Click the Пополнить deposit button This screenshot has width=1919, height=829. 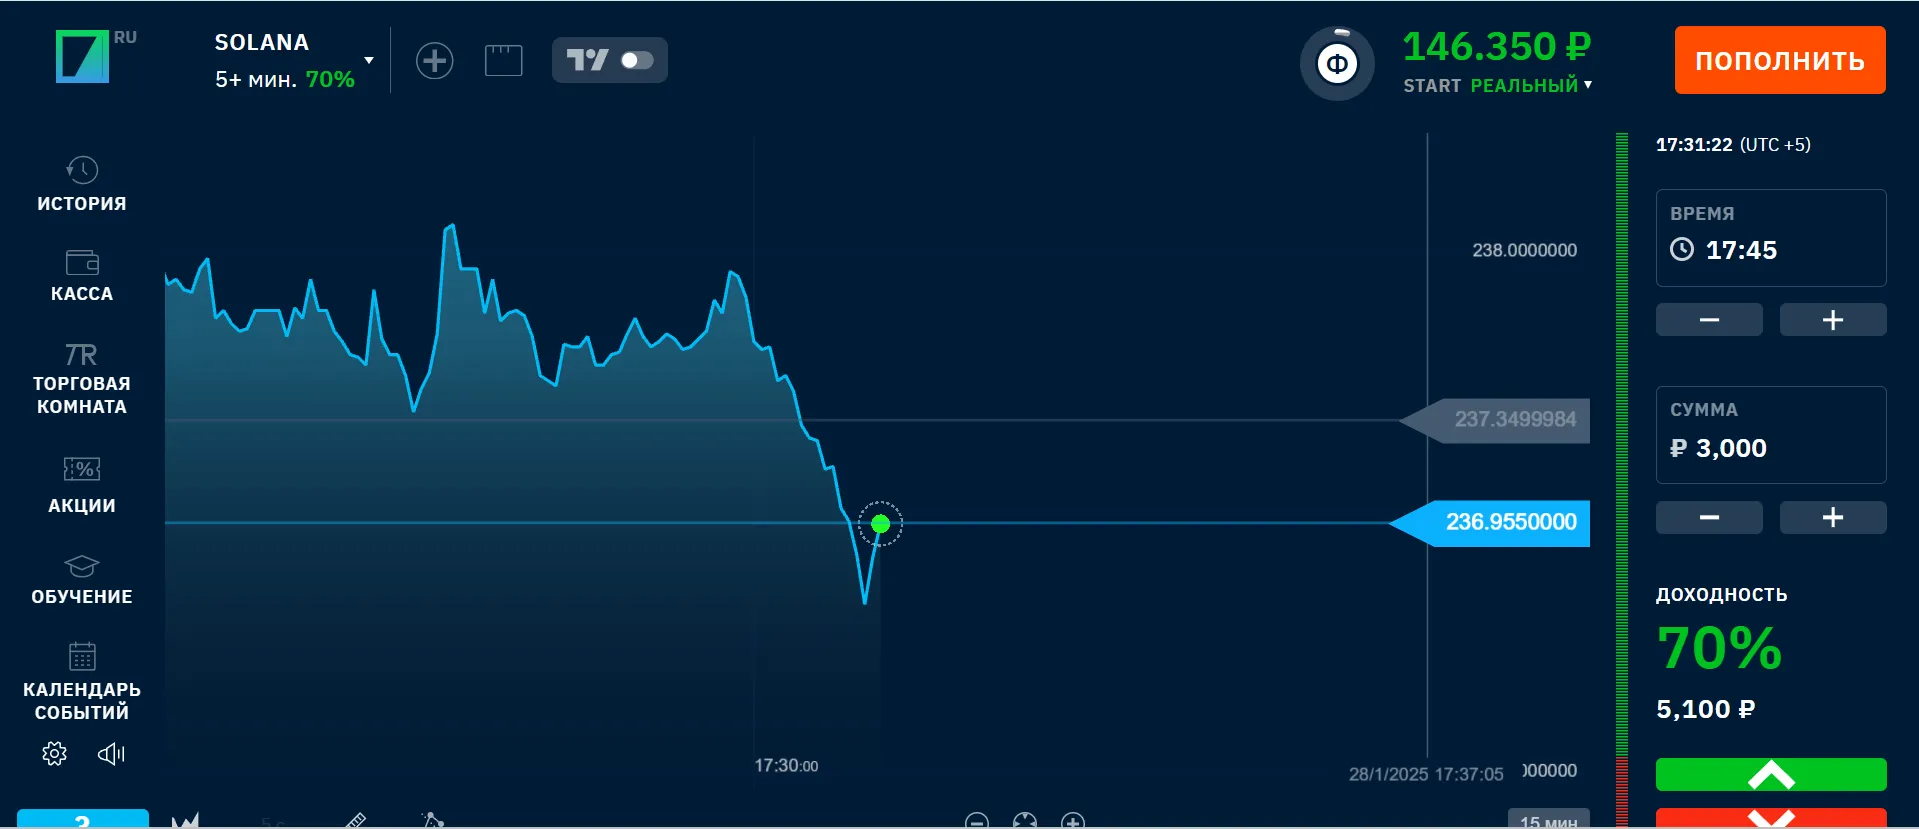pos(1780,60)
